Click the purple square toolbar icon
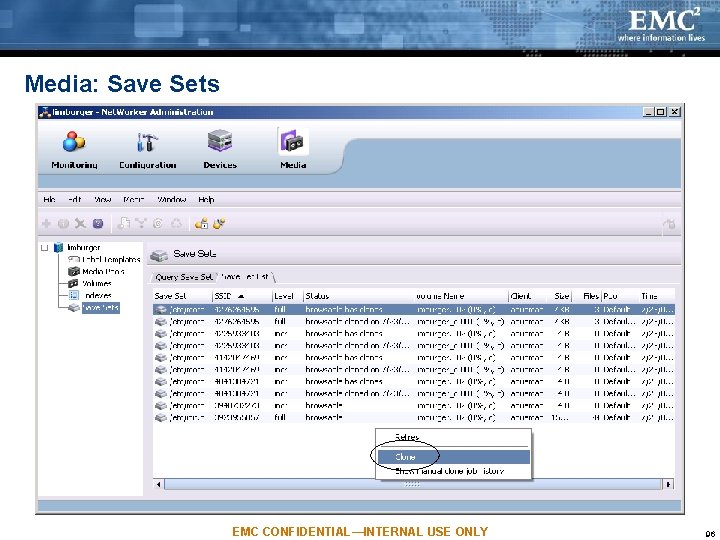The height and width of the screenshot is (540, 720). tap(98, 224)
